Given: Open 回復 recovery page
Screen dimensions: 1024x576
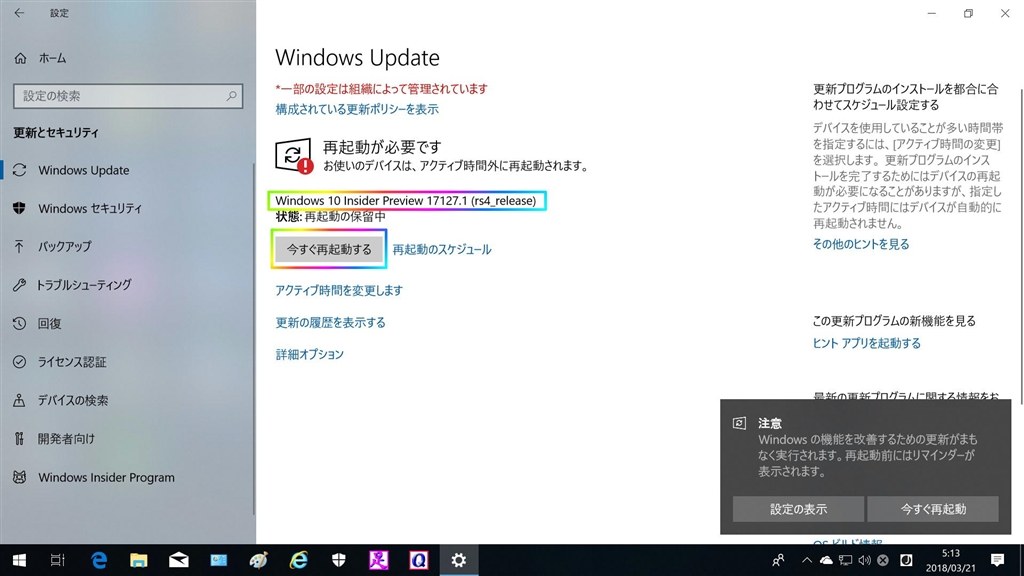Looking at the screenshot, I should point(50,323).
